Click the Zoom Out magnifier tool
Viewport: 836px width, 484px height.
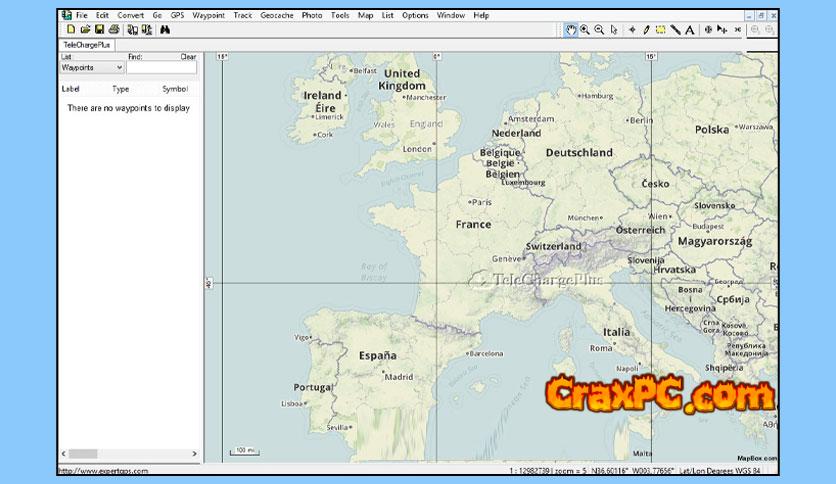(599, 30)
